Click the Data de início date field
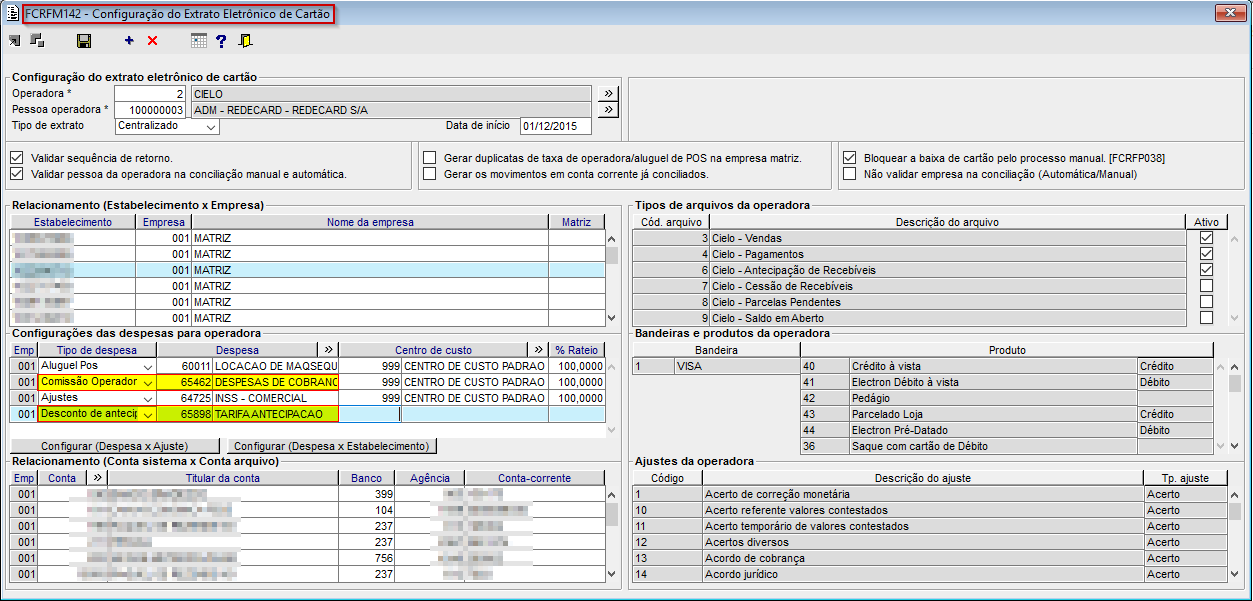Viewport: 1253px width, 601px height. tap(555, 126)
